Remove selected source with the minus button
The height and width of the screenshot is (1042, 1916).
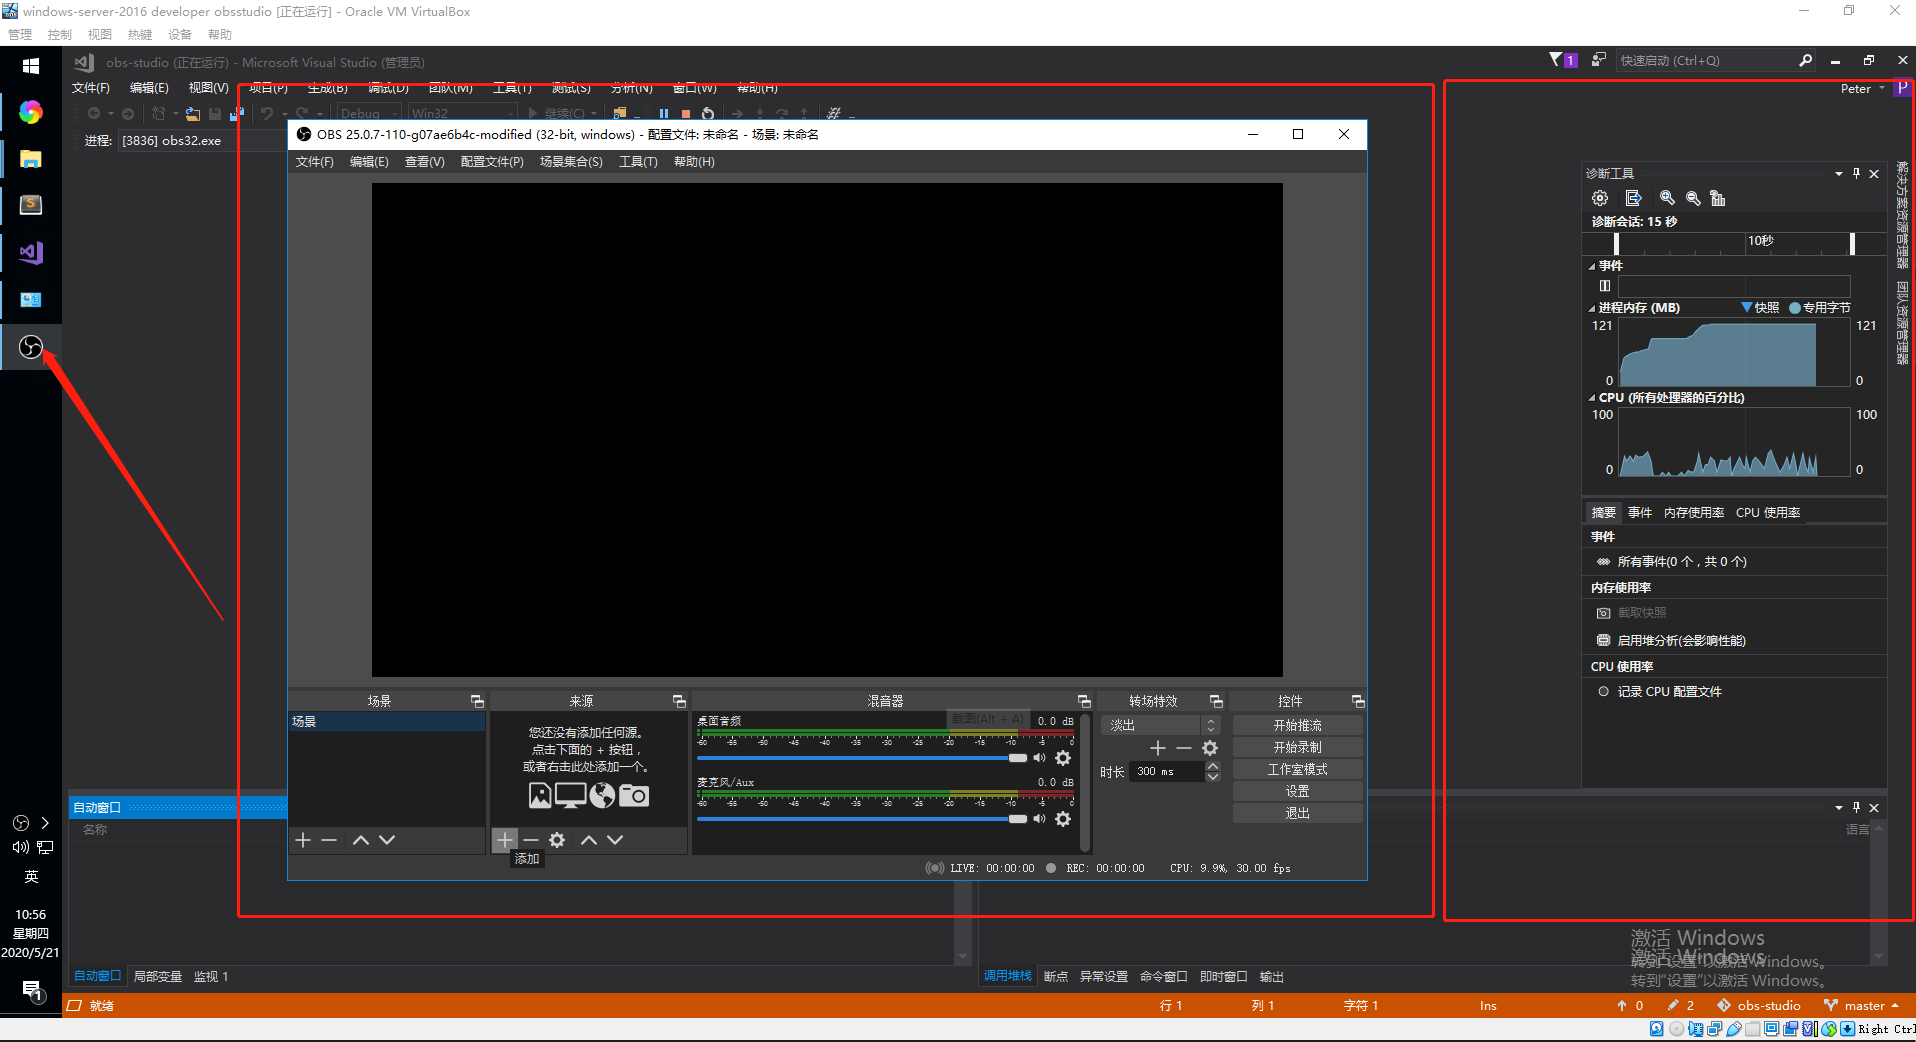tap(531, 840)
